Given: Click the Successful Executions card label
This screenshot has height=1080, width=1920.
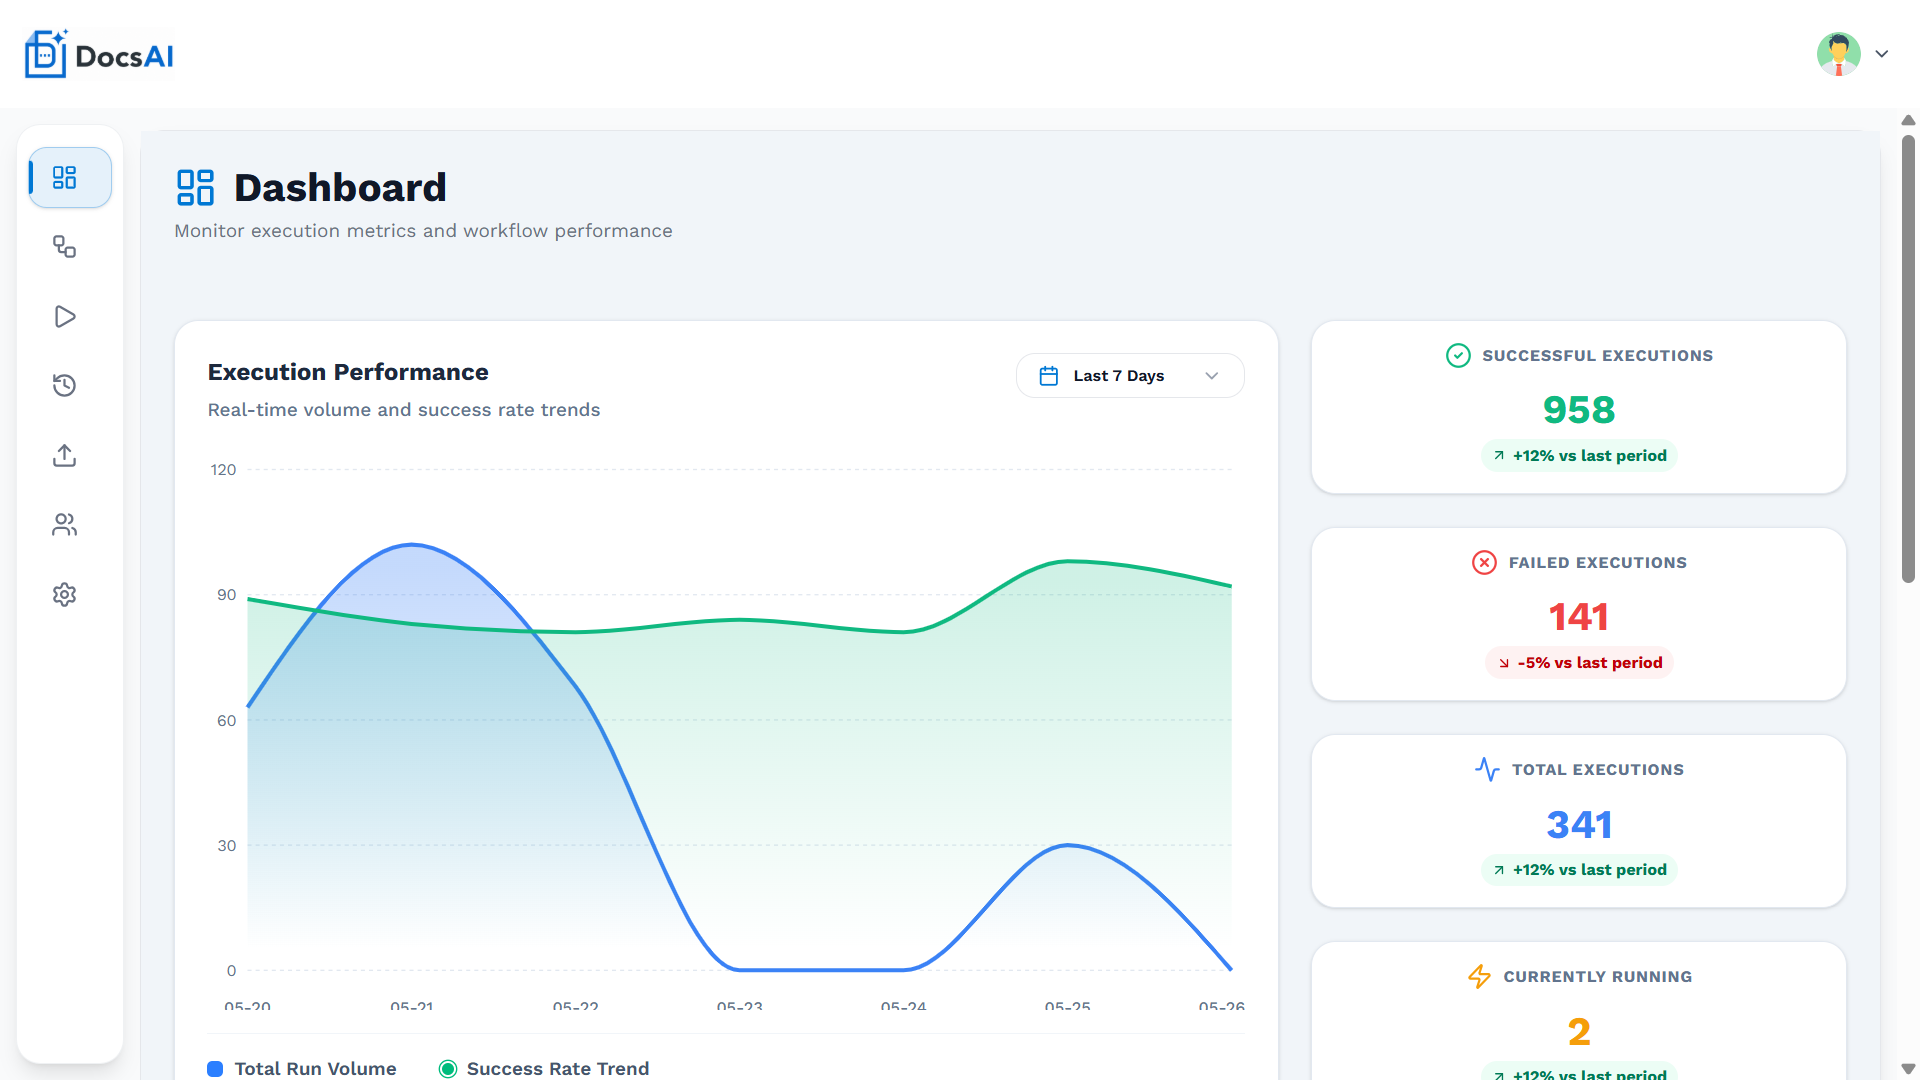Looking at the screenshot, I should (x=1597, y=356).
